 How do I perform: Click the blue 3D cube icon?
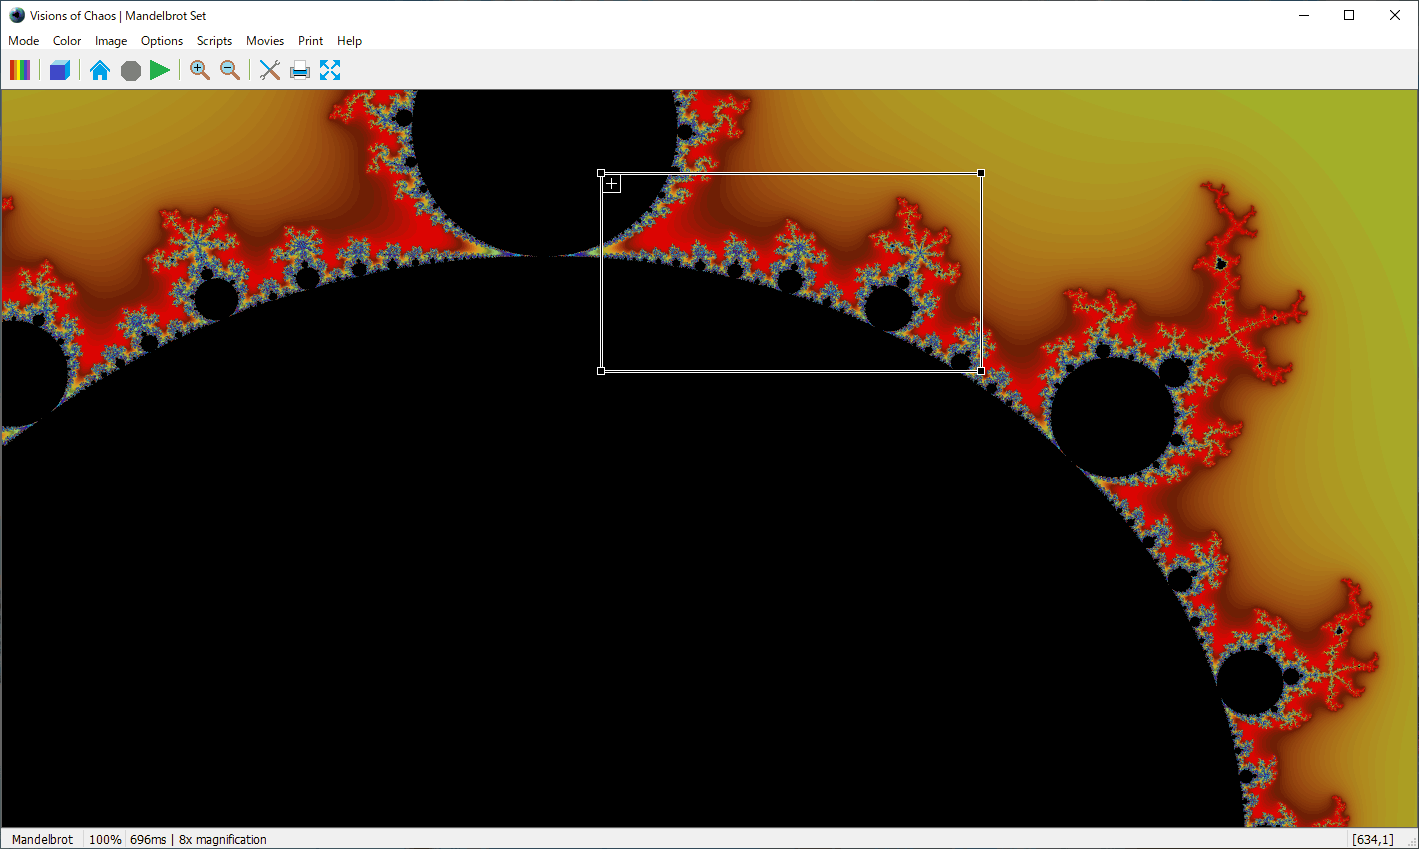60,70
